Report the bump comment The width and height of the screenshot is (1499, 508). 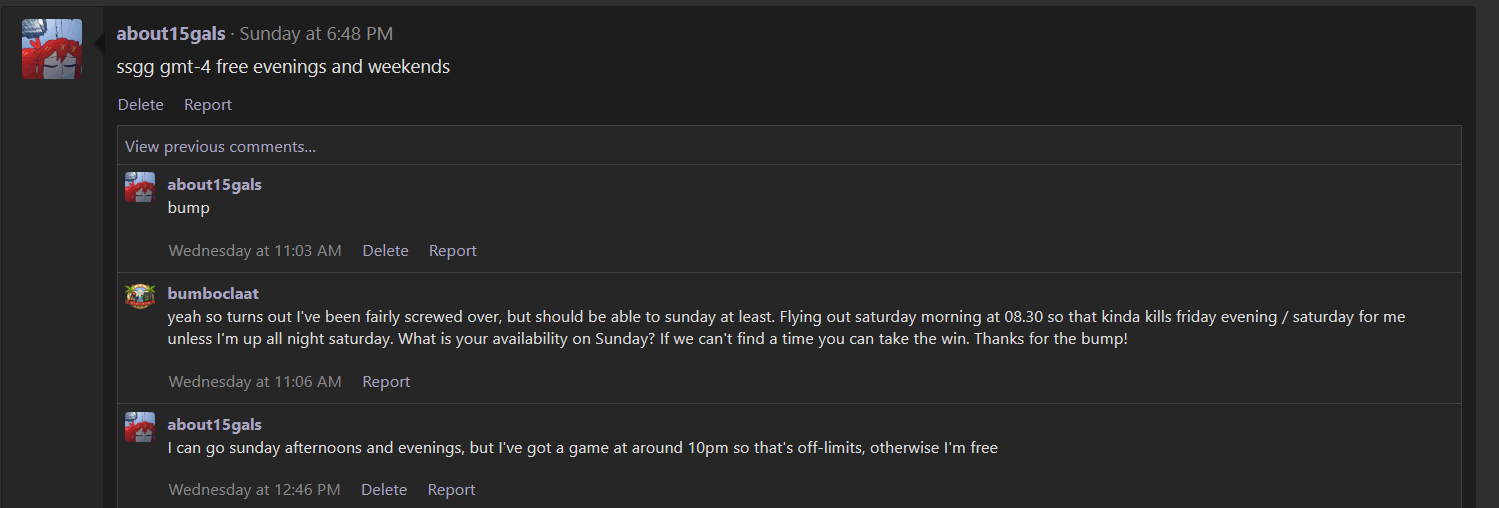pyautogui.click(x=453, y=251)
